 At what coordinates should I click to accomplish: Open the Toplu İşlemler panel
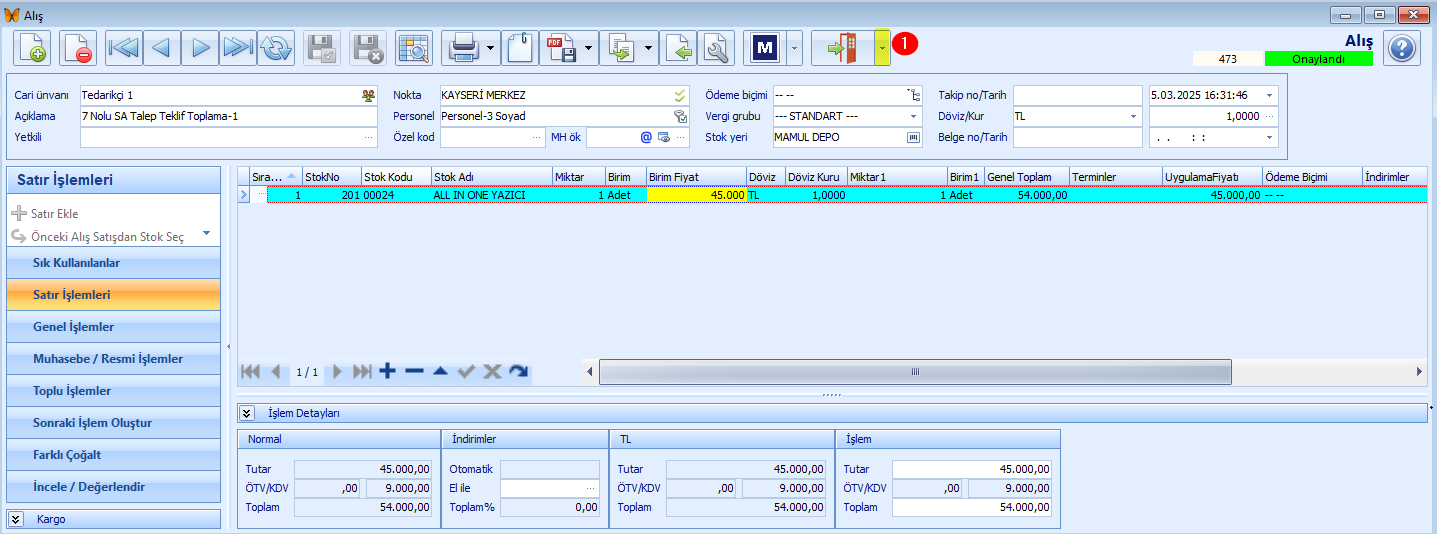pyautogui.click(x=113, y=391)
